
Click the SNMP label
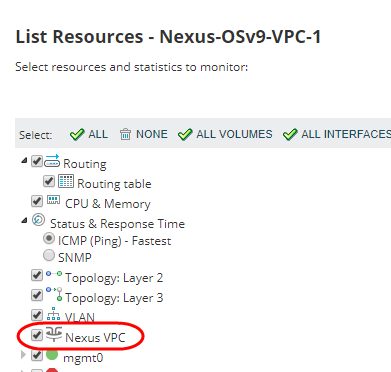pyautogui.click(x=75, y=258)
